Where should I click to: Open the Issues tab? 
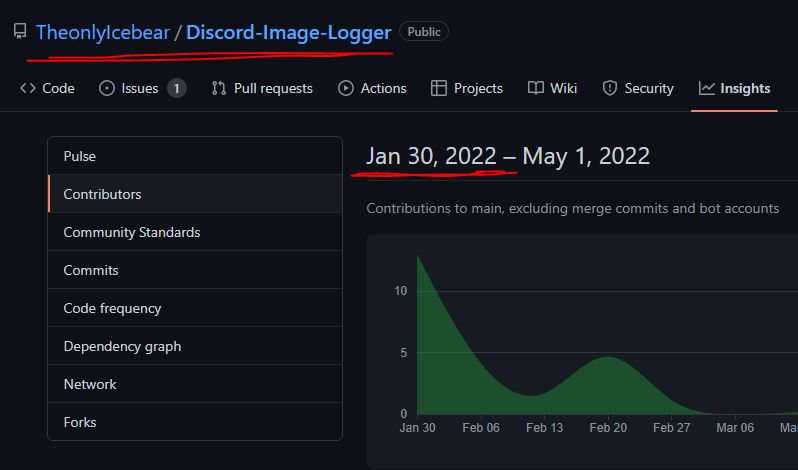point(142,88)
